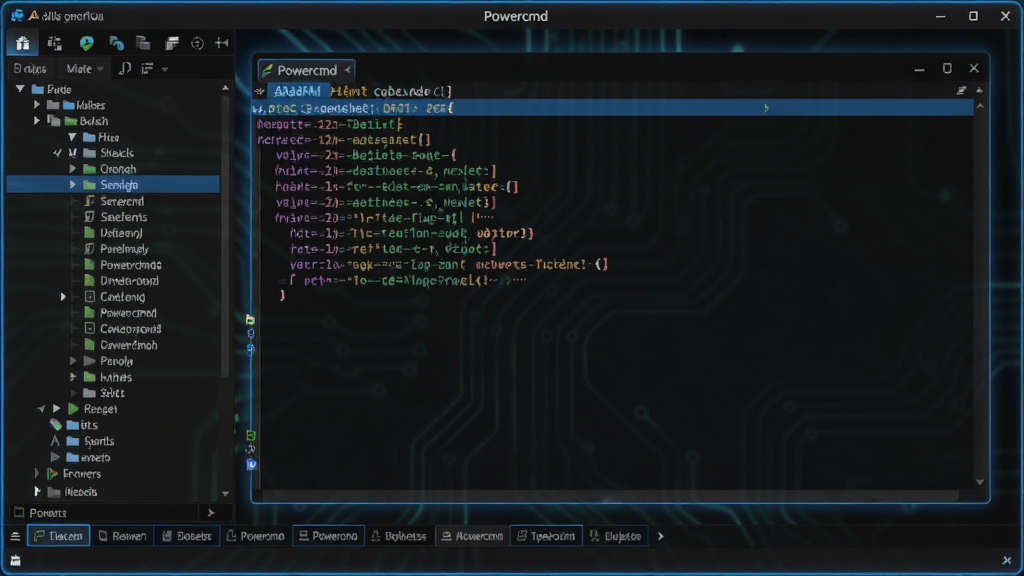The image size is (1024, 576).
Task: Click the blue square icon at the gutter bottom
Action: coord(251,464)
